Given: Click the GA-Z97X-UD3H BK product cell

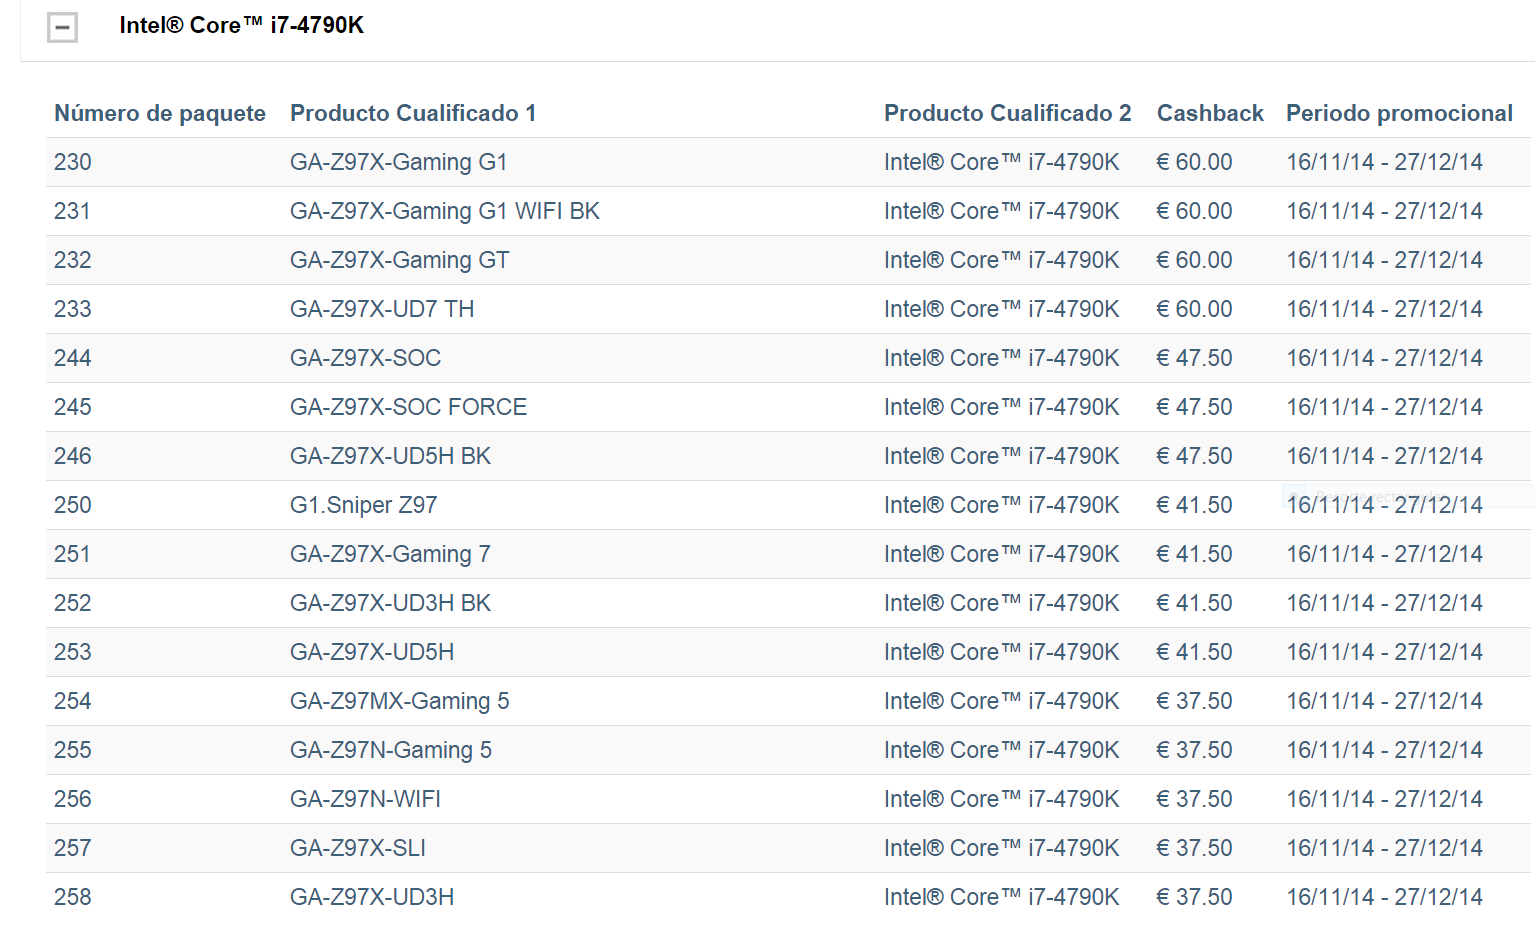Looking at the screenshot, I should 391,603.
